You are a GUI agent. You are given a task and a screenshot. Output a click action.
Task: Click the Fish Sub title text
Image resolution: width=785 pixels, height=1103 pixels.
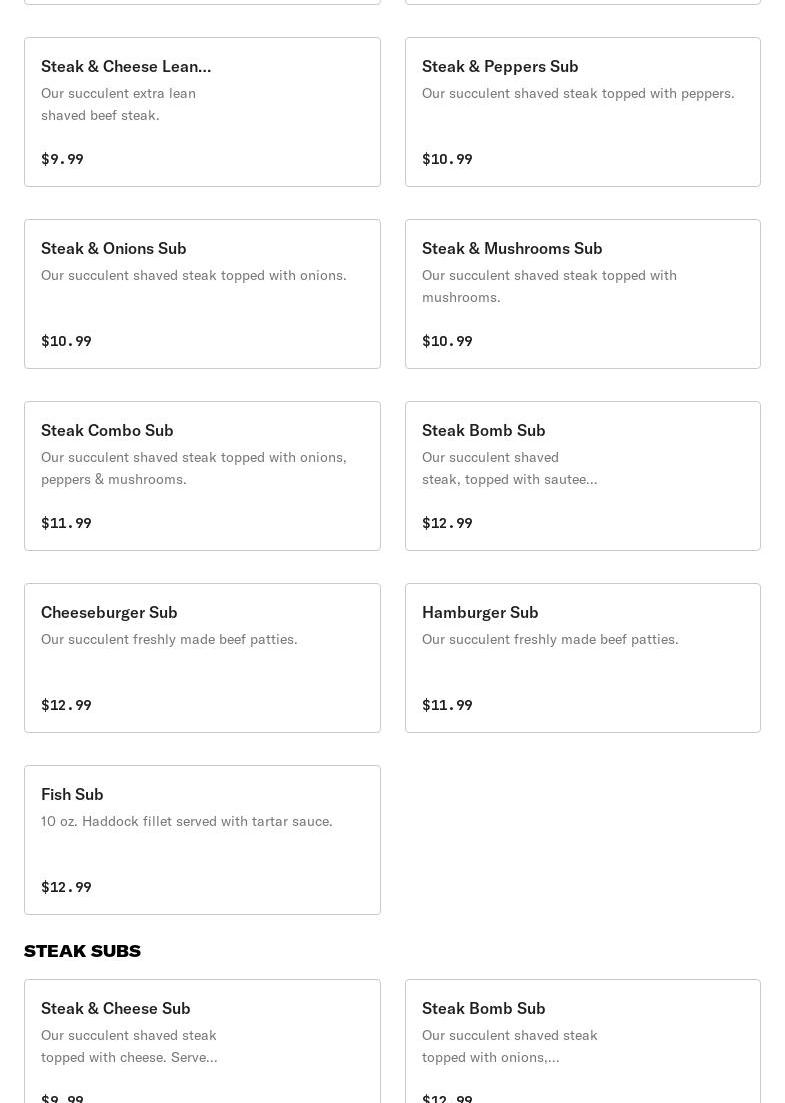point(72,794)
